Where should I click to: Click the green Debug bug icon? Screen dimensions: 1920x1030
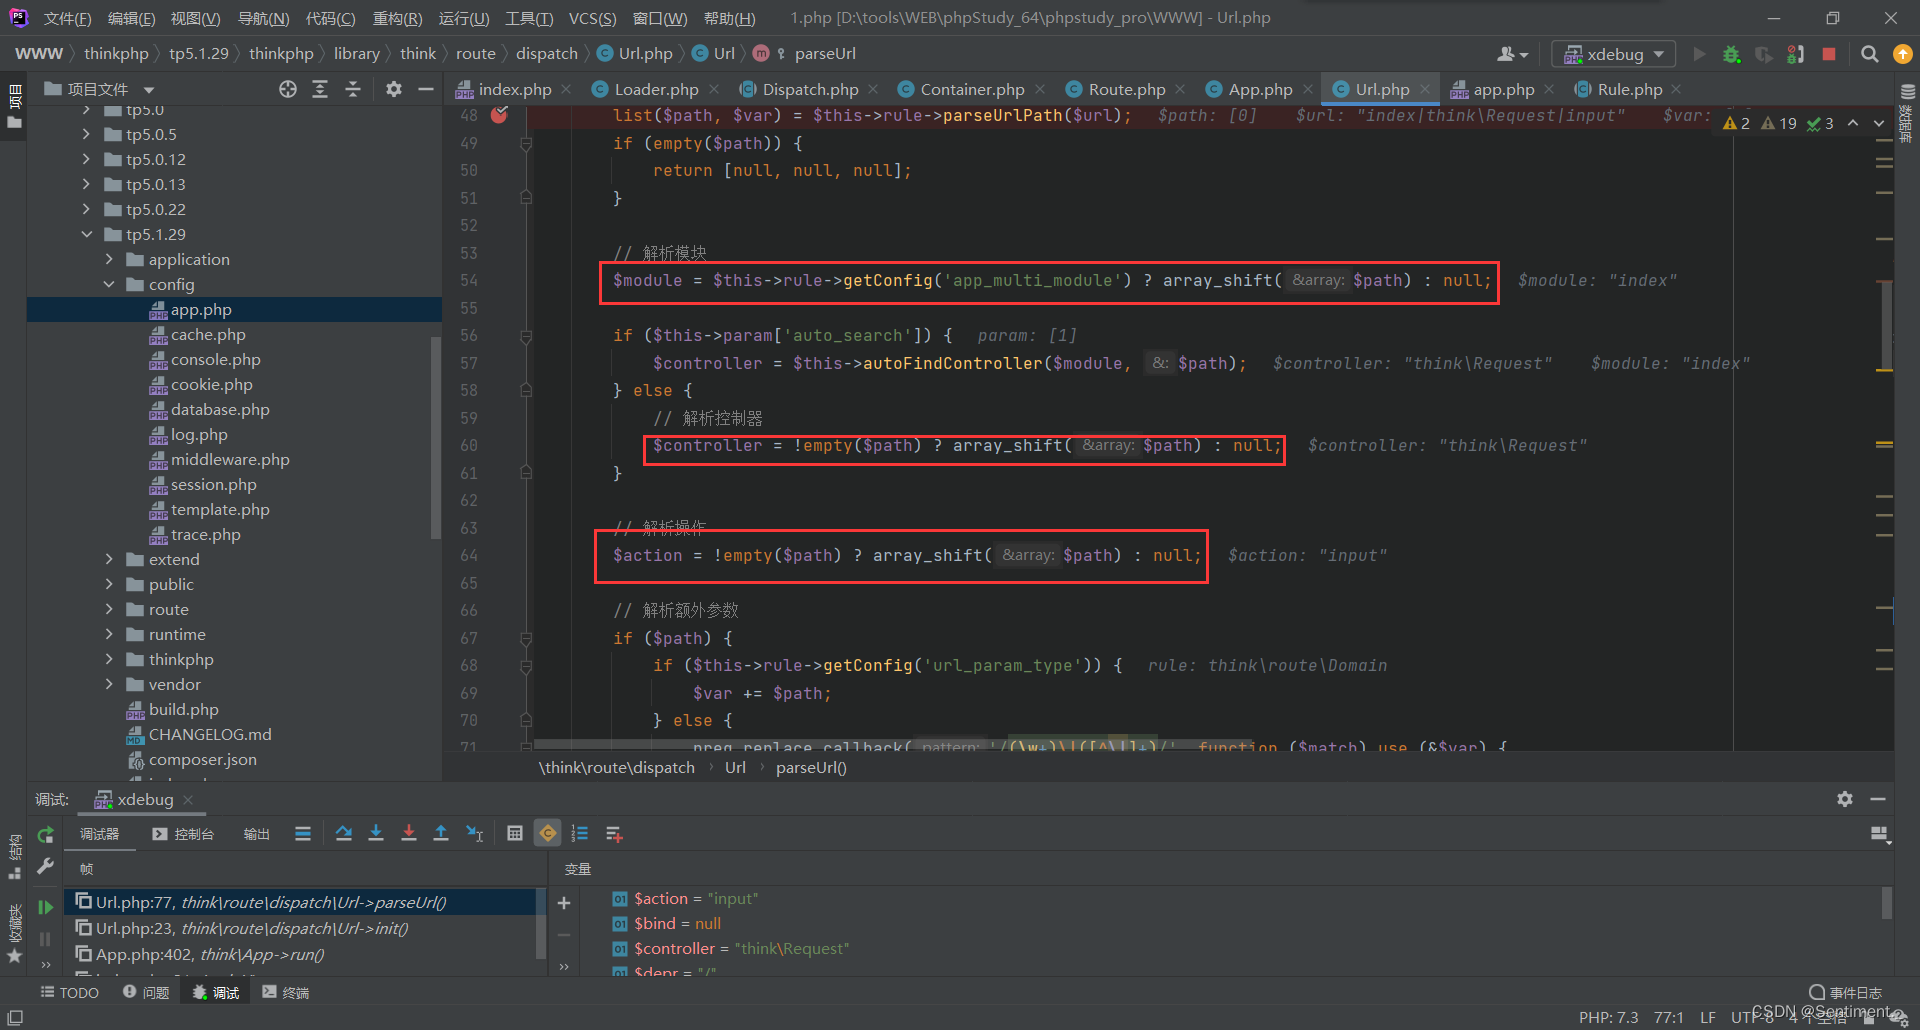(x=1732, y=54)
